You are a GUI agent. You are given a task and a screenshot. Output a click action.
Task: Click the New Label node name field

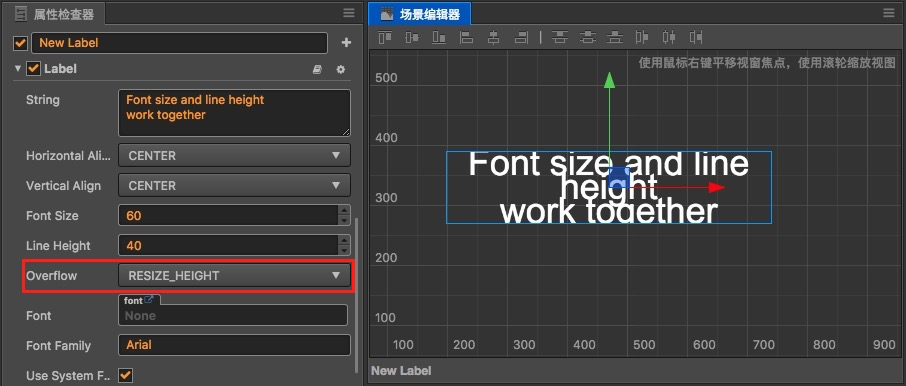[x=179, y=43]
